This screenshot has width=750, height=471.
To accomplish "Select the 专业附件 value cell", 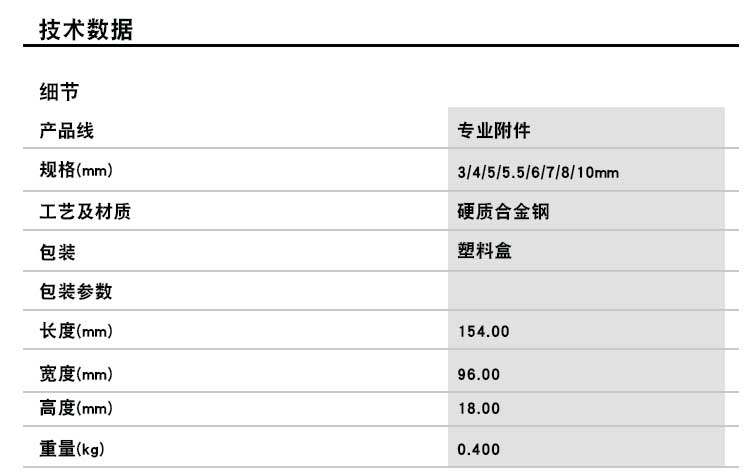I will coord(501,131).
